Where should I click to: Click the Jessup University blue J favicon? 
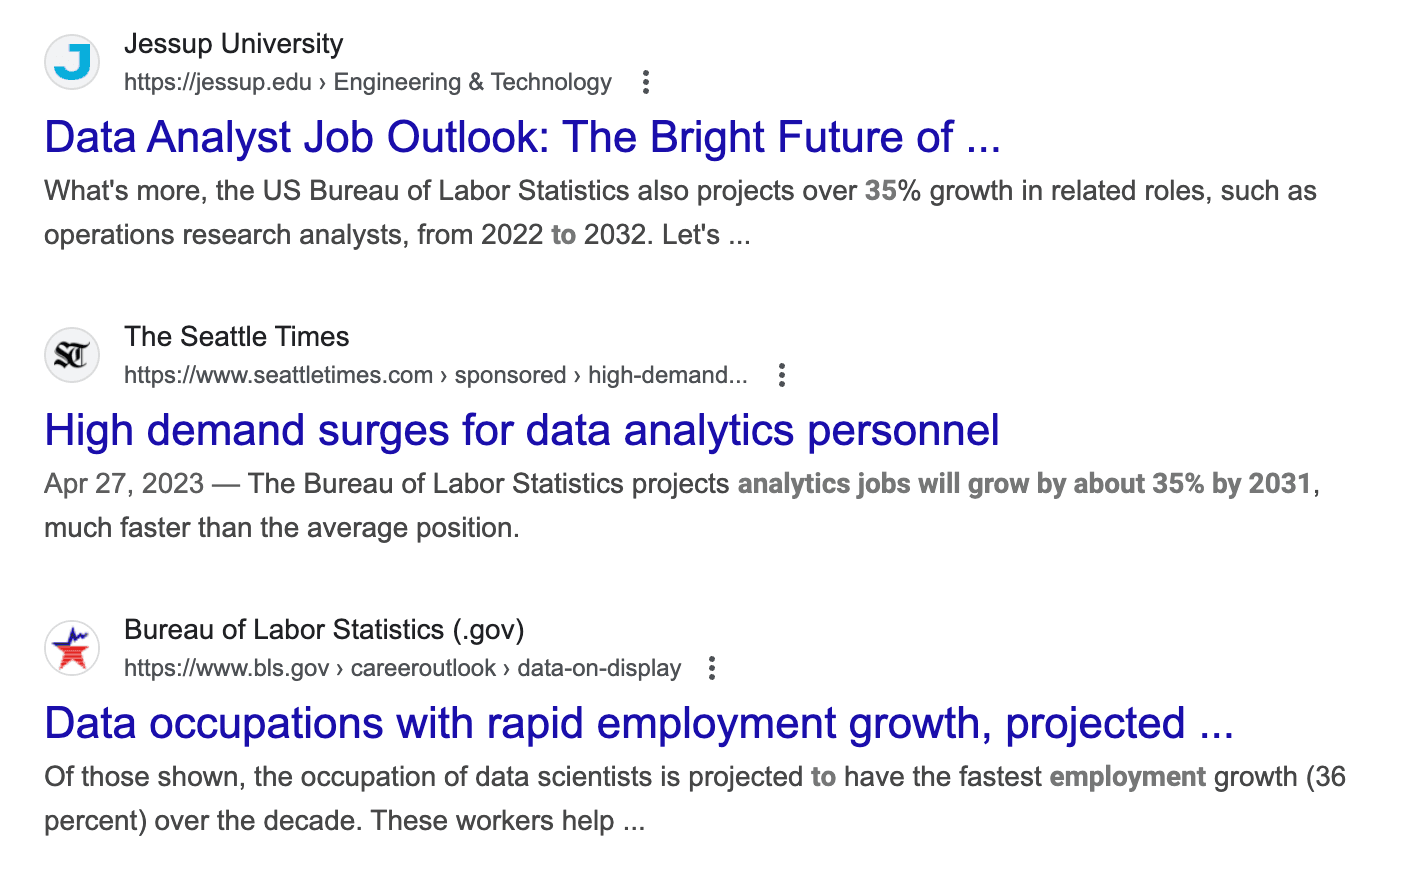pyautogui.click(x=72, y=62)
